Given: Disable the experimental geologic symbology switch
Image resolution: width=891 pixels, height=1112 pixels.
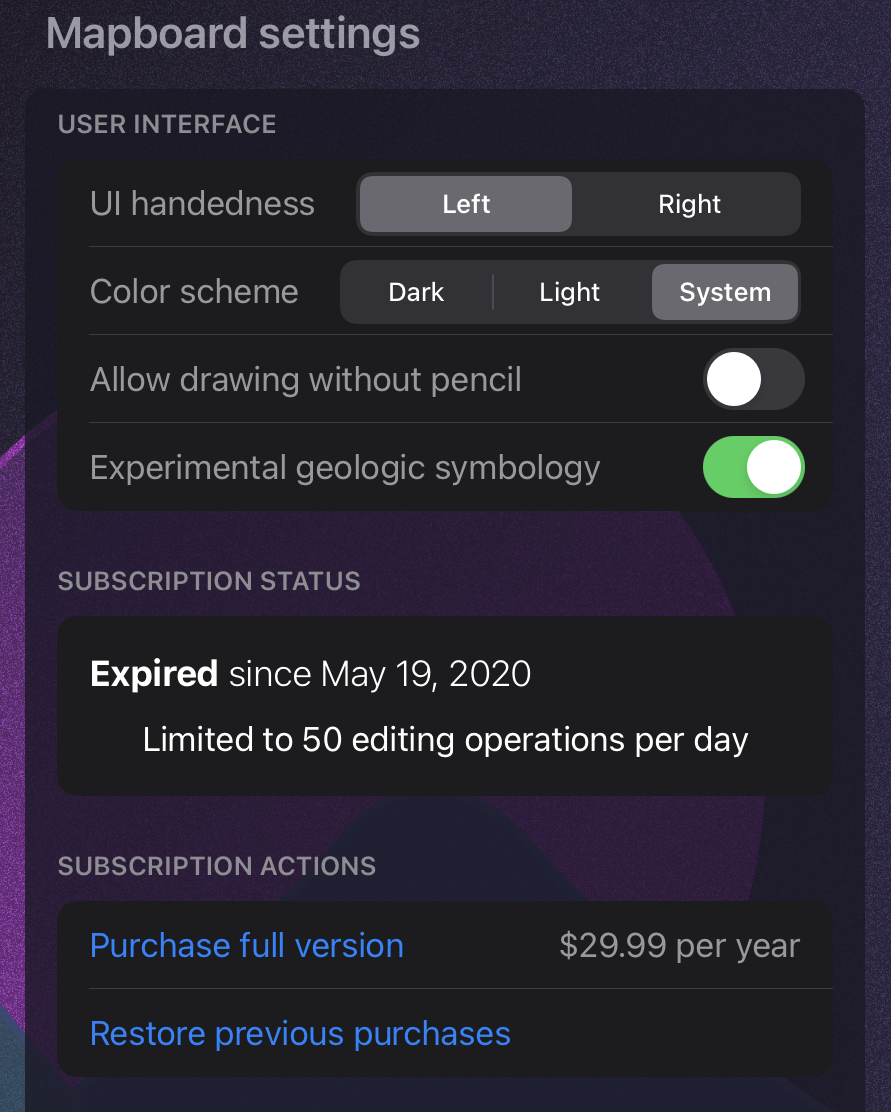Looking at the screenshot, I should tap(753, 468).
